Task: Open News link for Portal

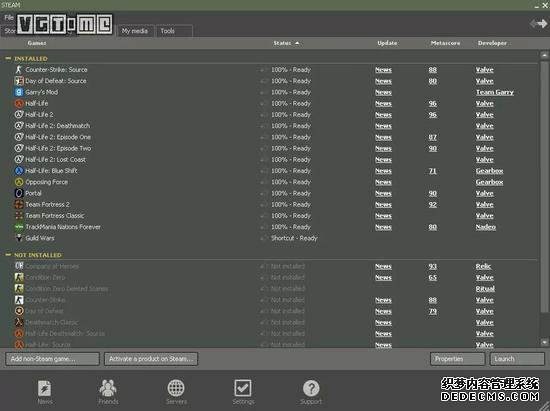Action: click(383, 193)
